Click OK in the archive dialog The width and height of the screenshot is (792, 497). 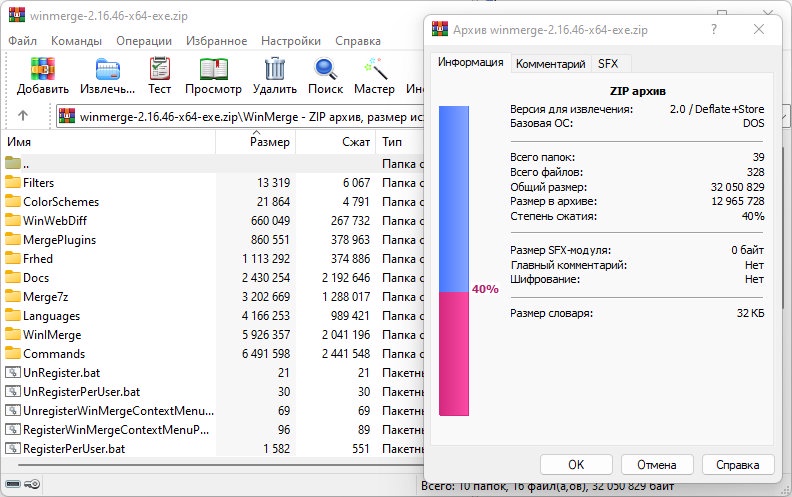576,465
